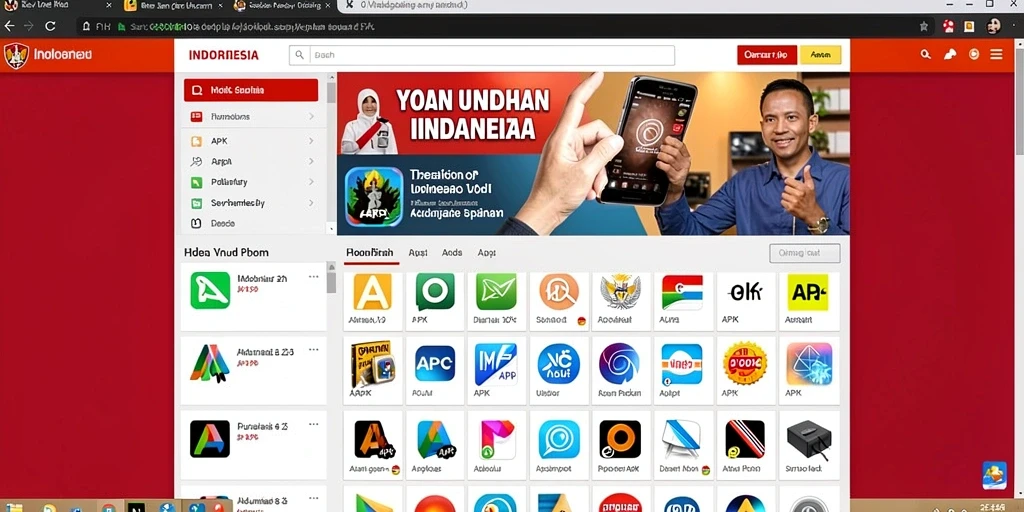Switch to the Aods tab
The width and height of the screenshot is (1024, 512).
pyautogui.click(x=452, y=253)
